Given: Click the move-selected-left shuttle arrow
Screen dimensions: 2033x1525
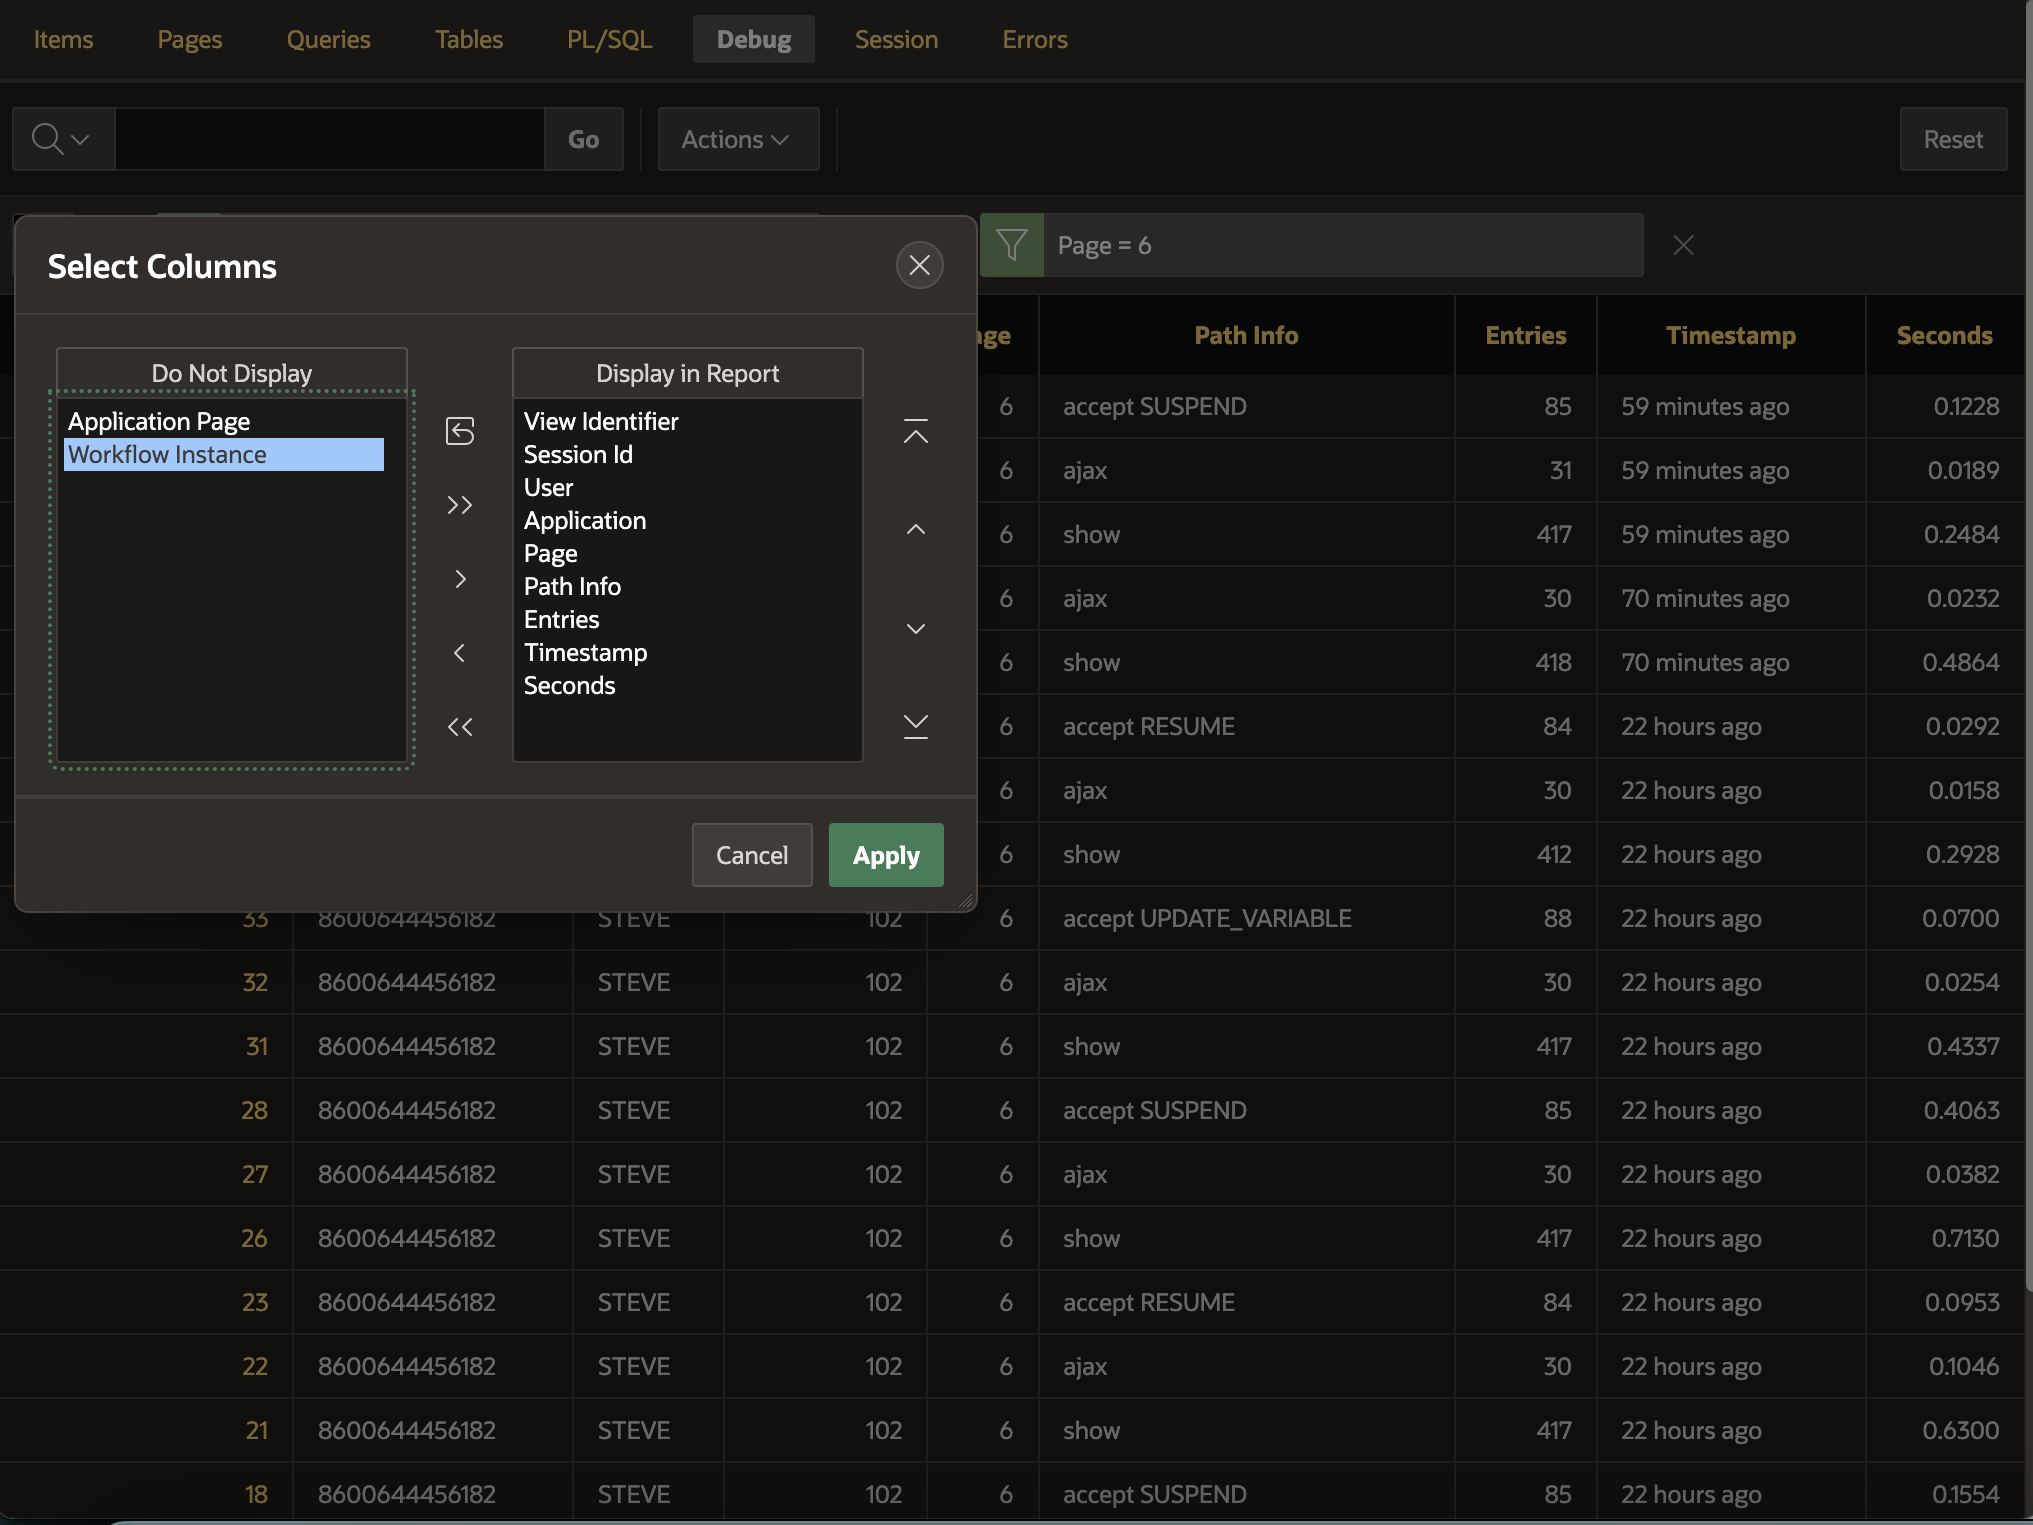Looking at the screenshot, I should pyautogui.click(x=460, y=652).
